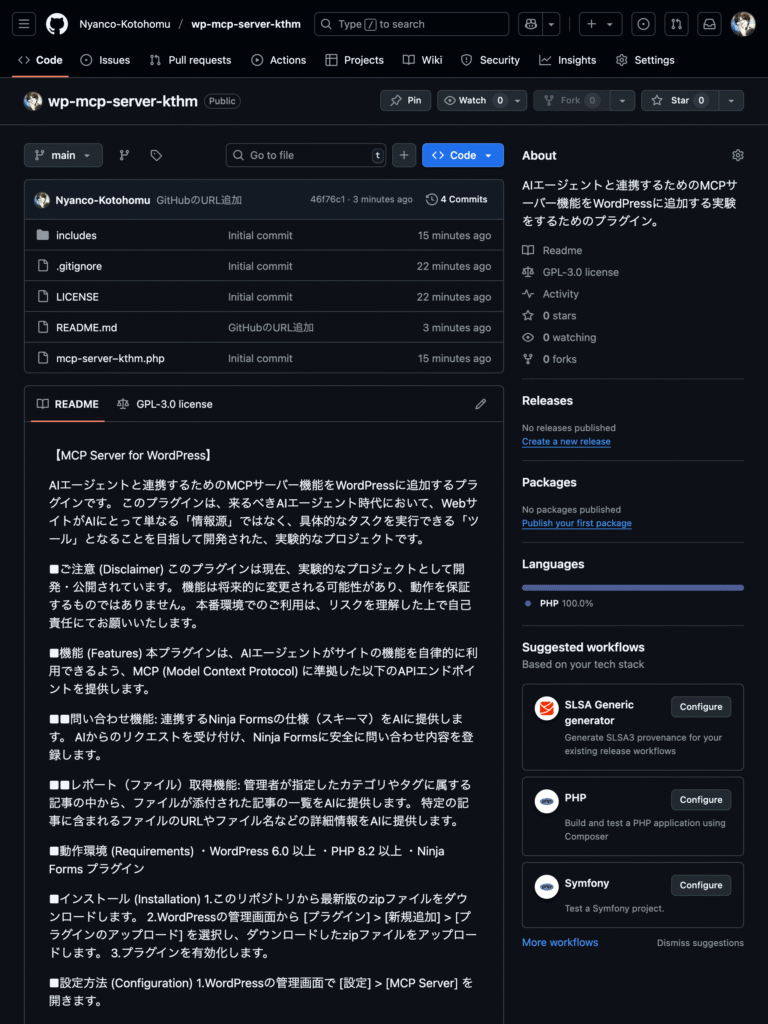The width and height of the screenshot is (768, 1024).
Task: Open the GPL-3.0 license tab in README panel
Action: point(164,404)
